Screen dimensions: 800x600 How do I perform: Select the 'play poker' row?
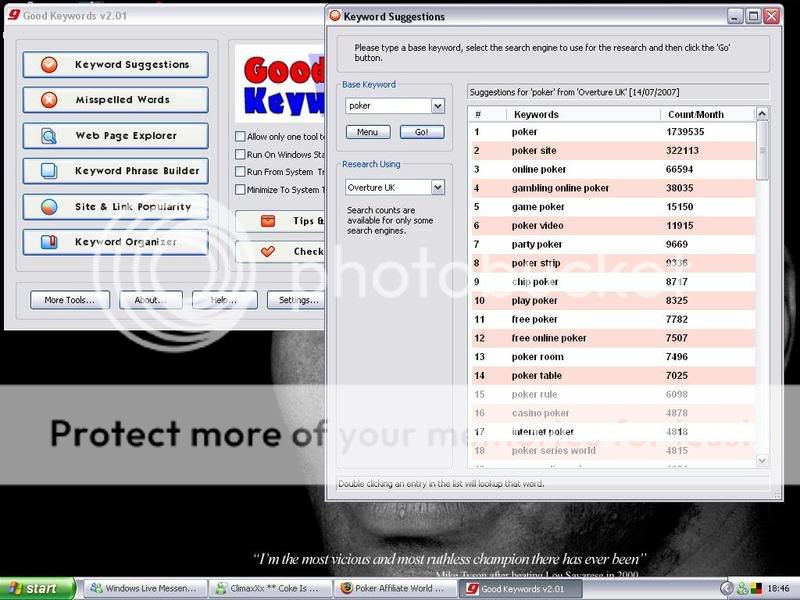pyautogui.click(x=612, y=301)
